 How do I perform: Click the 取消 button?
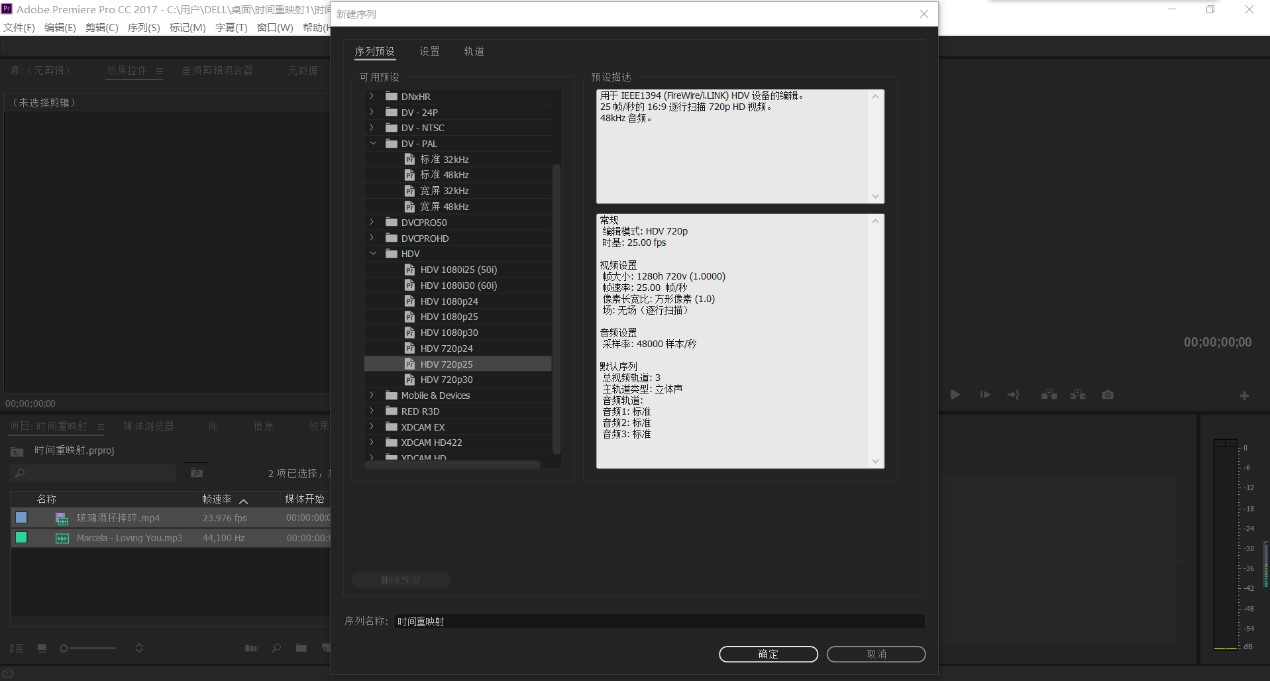pyautogui.click(x=876, y=654)
